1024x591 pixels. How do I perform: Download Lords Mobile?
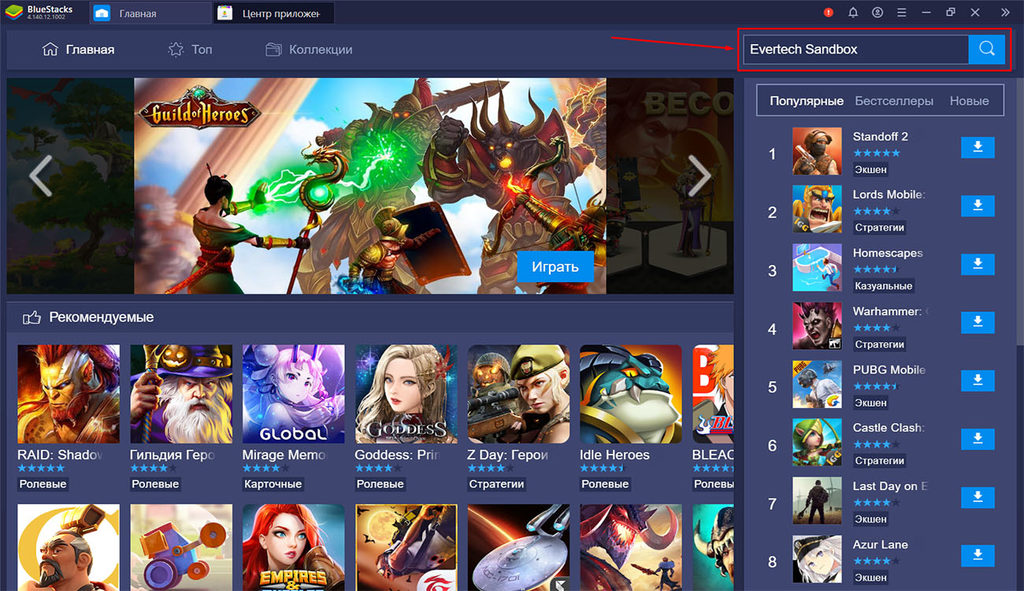978,206
